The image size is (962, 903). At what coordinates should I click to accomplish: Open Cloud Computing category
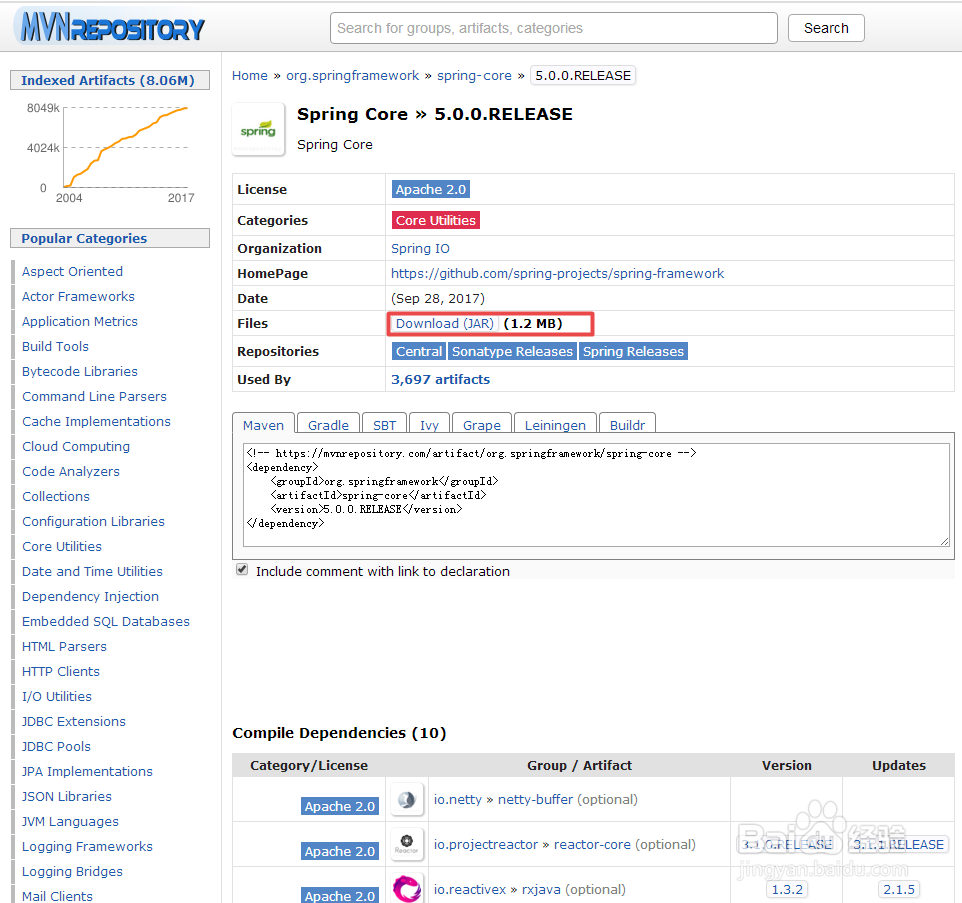pos(76,447)
